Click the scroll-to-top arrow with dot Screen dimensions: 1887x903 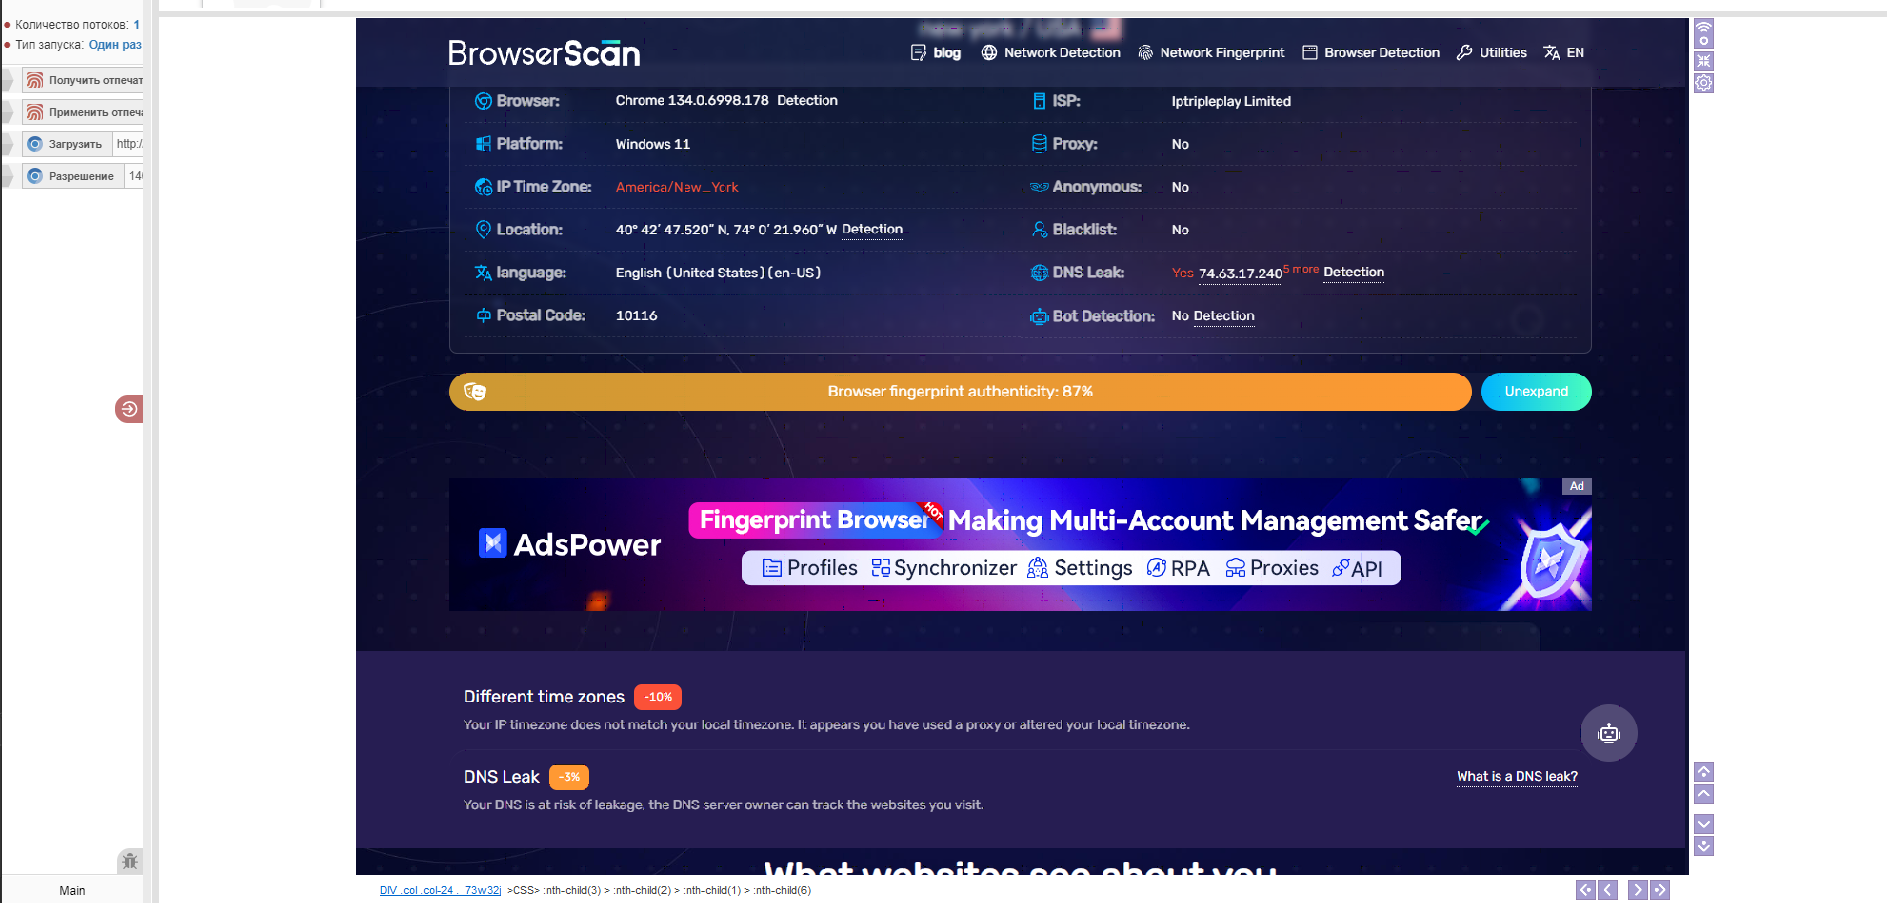[1704, 772]
